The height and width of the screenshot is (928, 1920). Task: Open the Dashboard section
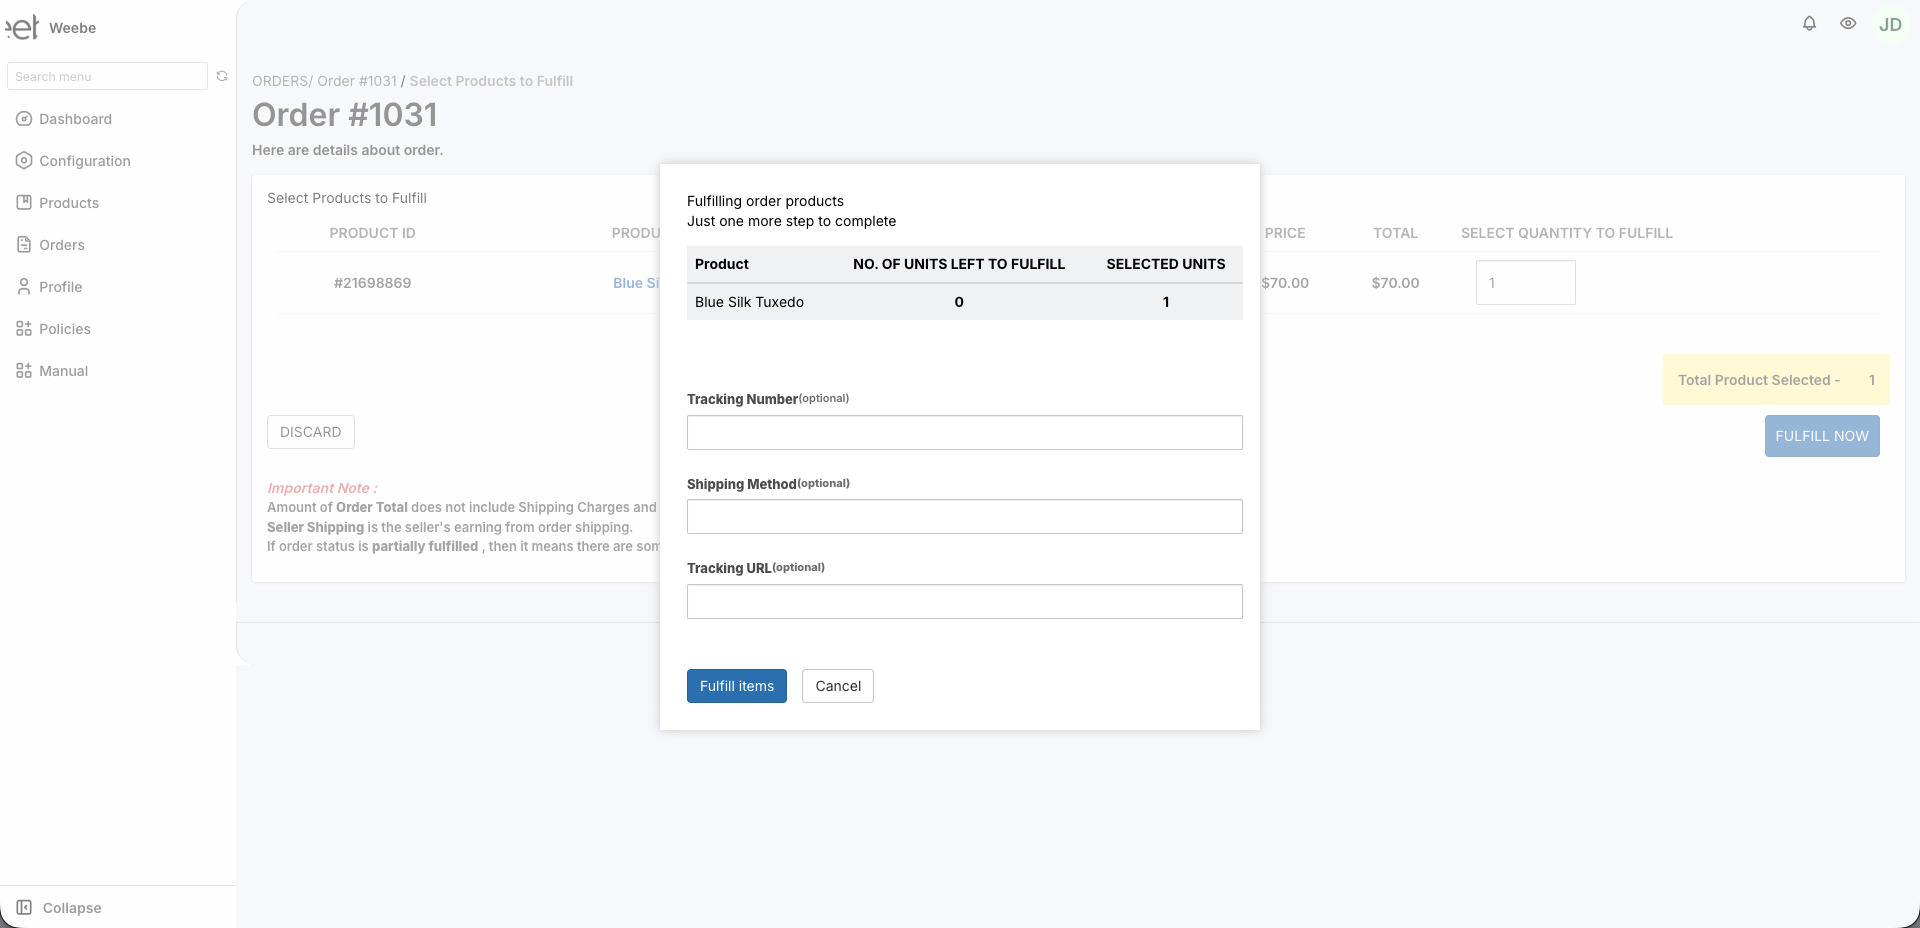(x=75, y=119)
